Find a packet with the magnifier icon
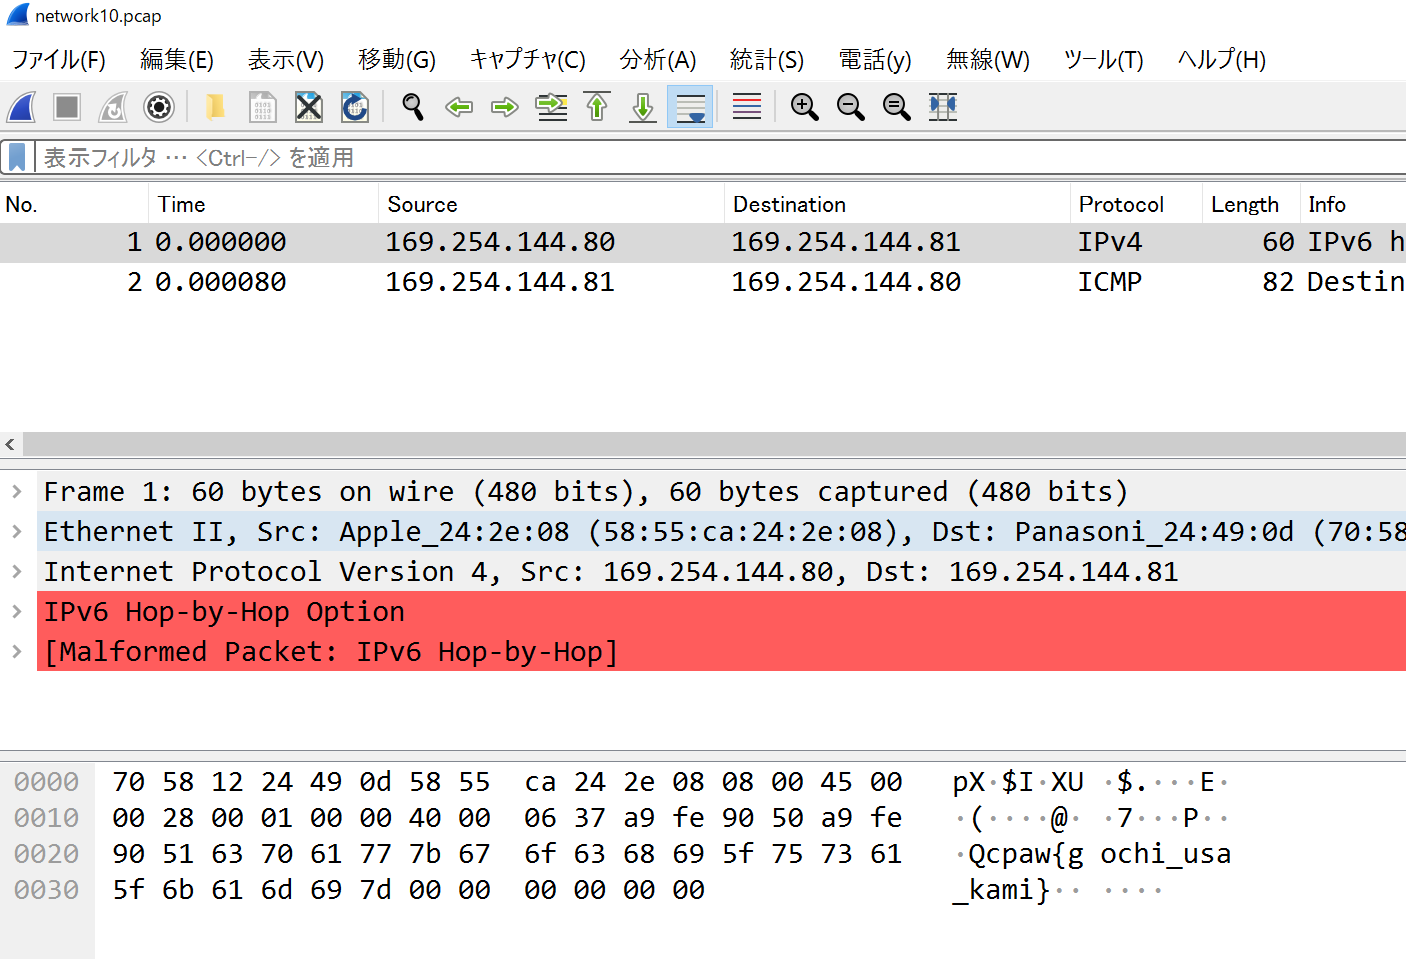This screenshot has width=1406, height=959. [x=412, y=107]
